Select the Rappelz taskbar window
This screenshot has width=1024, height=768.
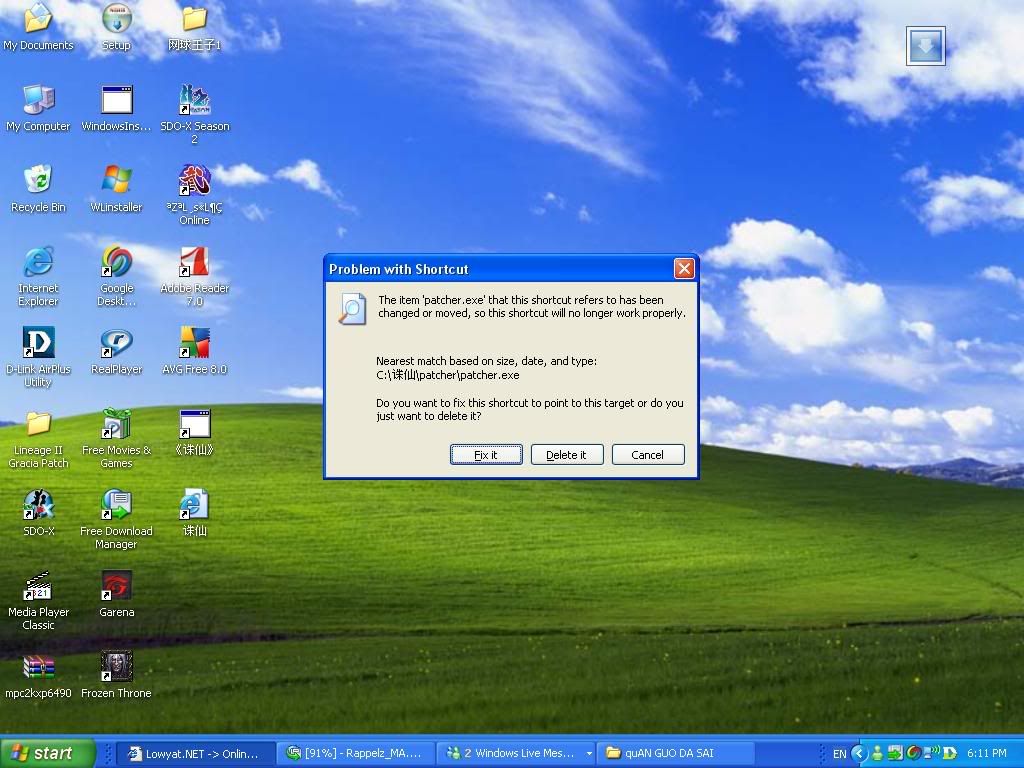point(355,752)
